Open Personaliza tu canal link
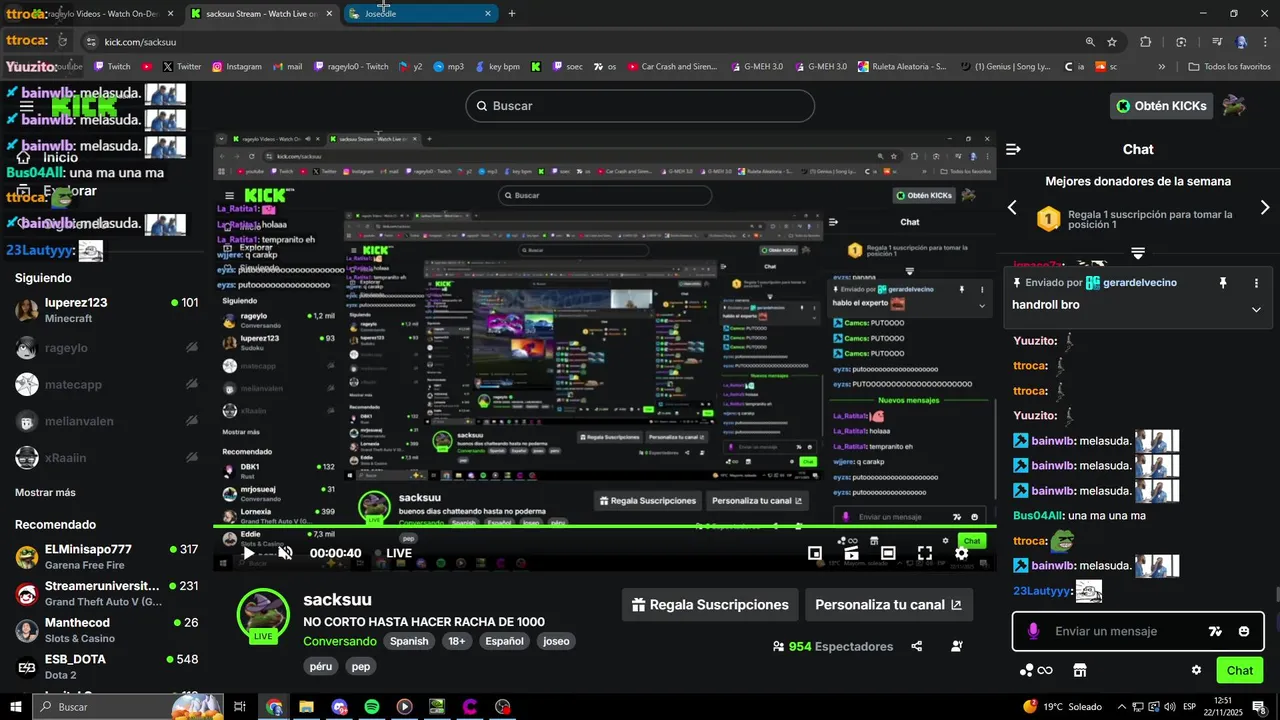Image resolution: width=1280 pixels, height=720 pixels. 888,605
